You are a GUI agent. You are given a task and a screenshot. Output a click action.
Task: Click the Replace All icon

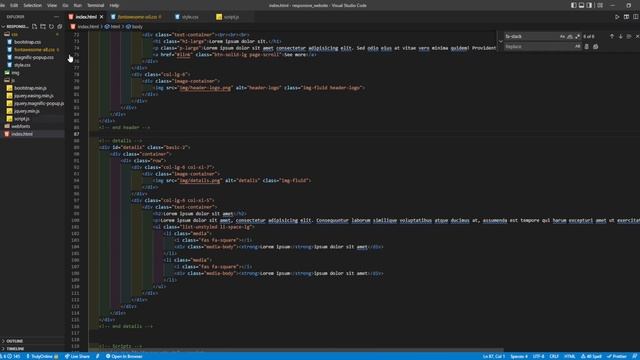[596, 47]
